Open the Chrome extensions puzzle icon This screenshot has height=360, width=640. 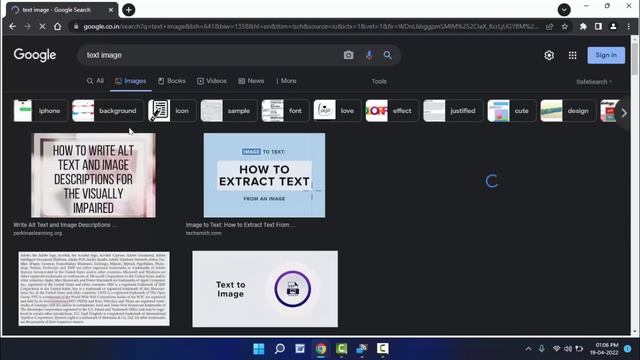583,27
